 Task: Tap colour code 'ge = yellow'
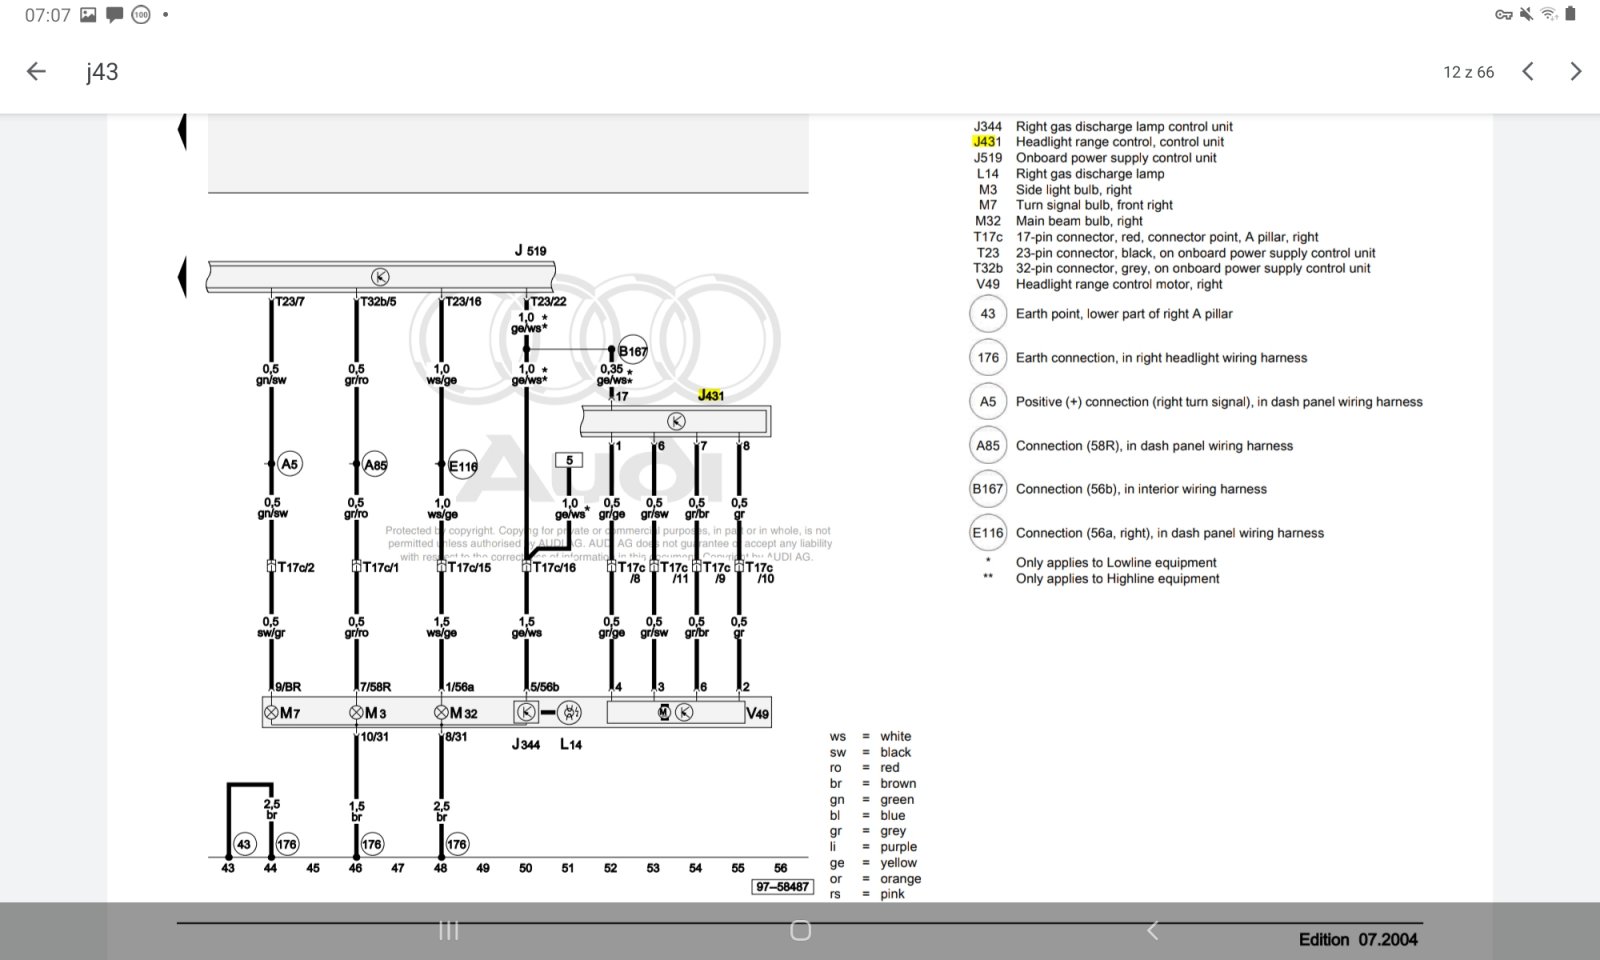pos(873,863)
